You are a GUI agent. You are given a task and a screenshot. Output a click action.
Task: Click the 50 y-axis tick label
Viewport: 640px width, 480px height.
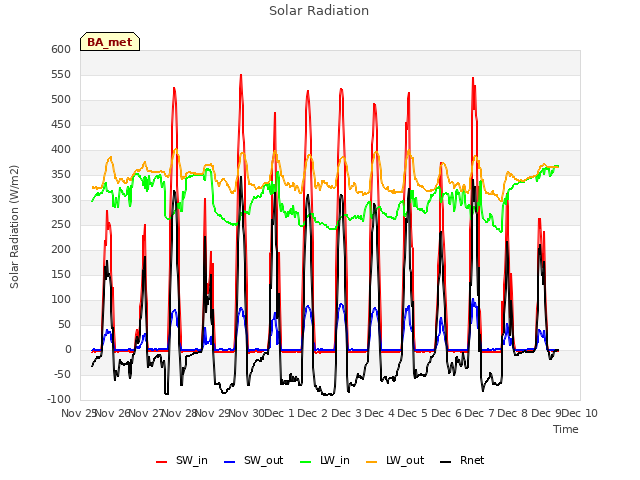point(64,325)
